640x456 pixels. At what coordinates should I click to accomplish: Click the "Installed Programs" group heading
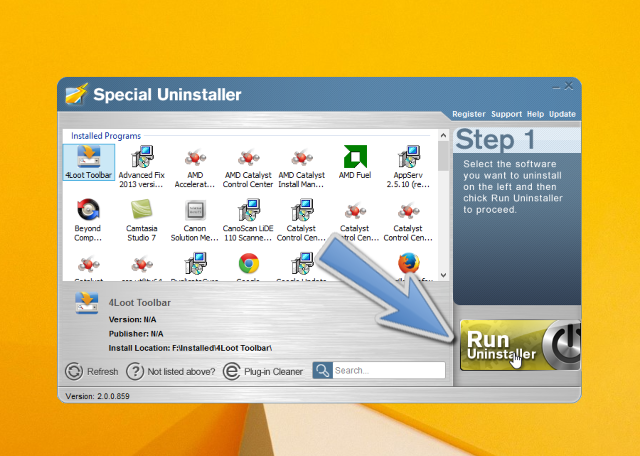click(106, 136)
